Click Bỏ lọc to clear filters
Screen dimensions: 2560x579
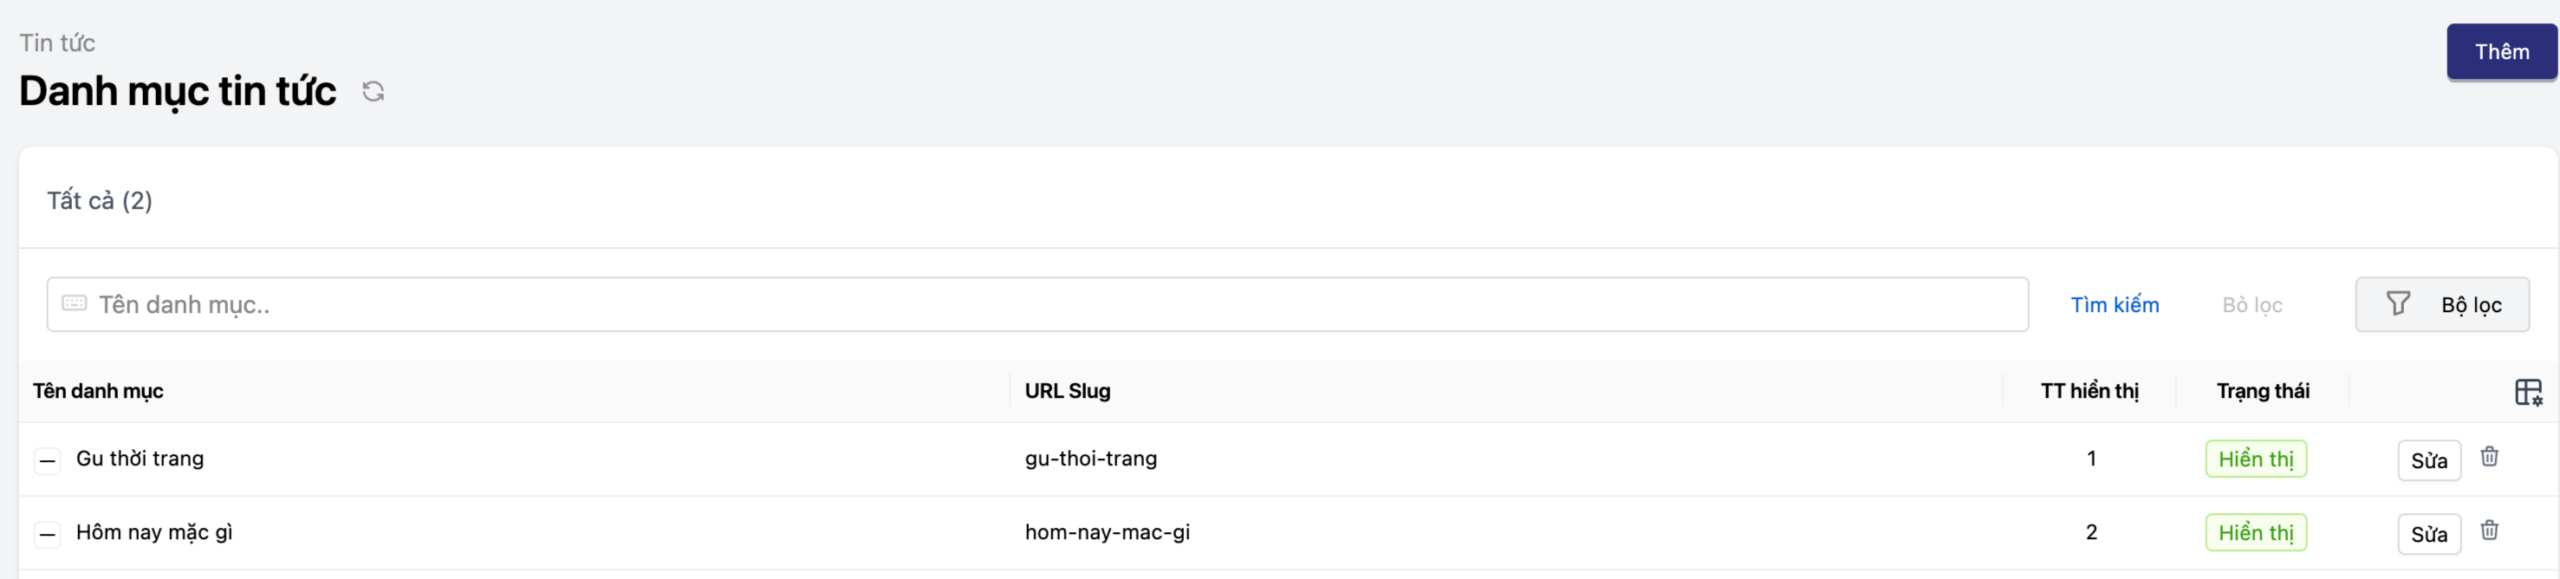2252,305
